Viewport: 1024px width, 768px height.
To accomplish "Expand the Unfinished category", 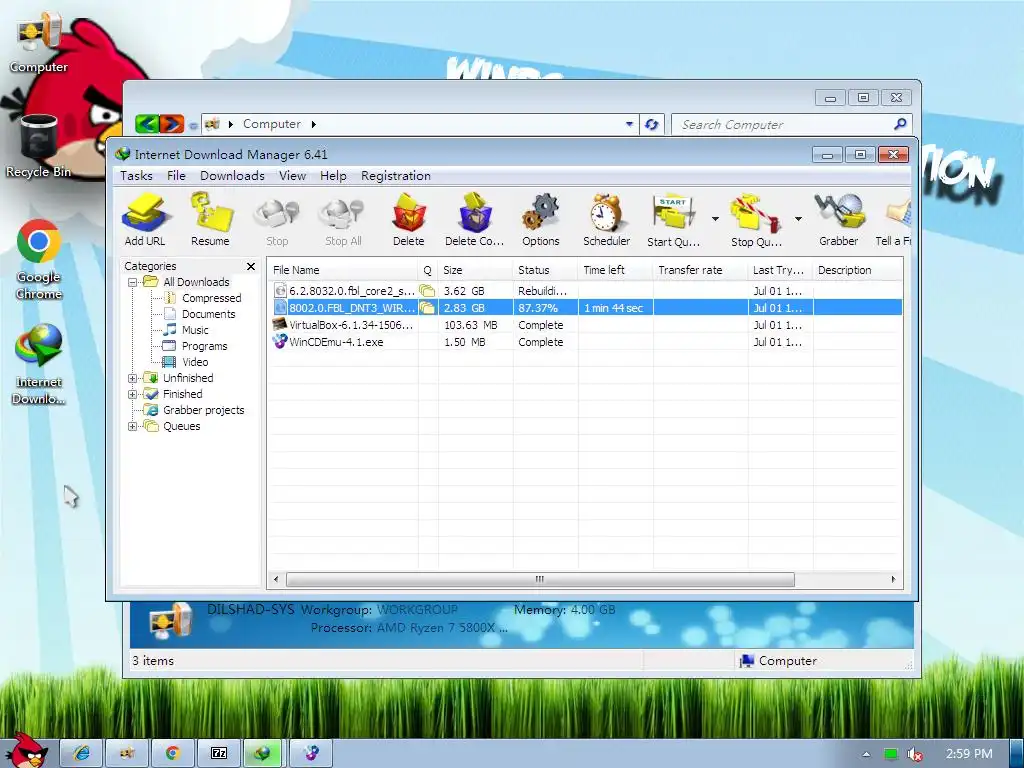I will coord(133,378).
